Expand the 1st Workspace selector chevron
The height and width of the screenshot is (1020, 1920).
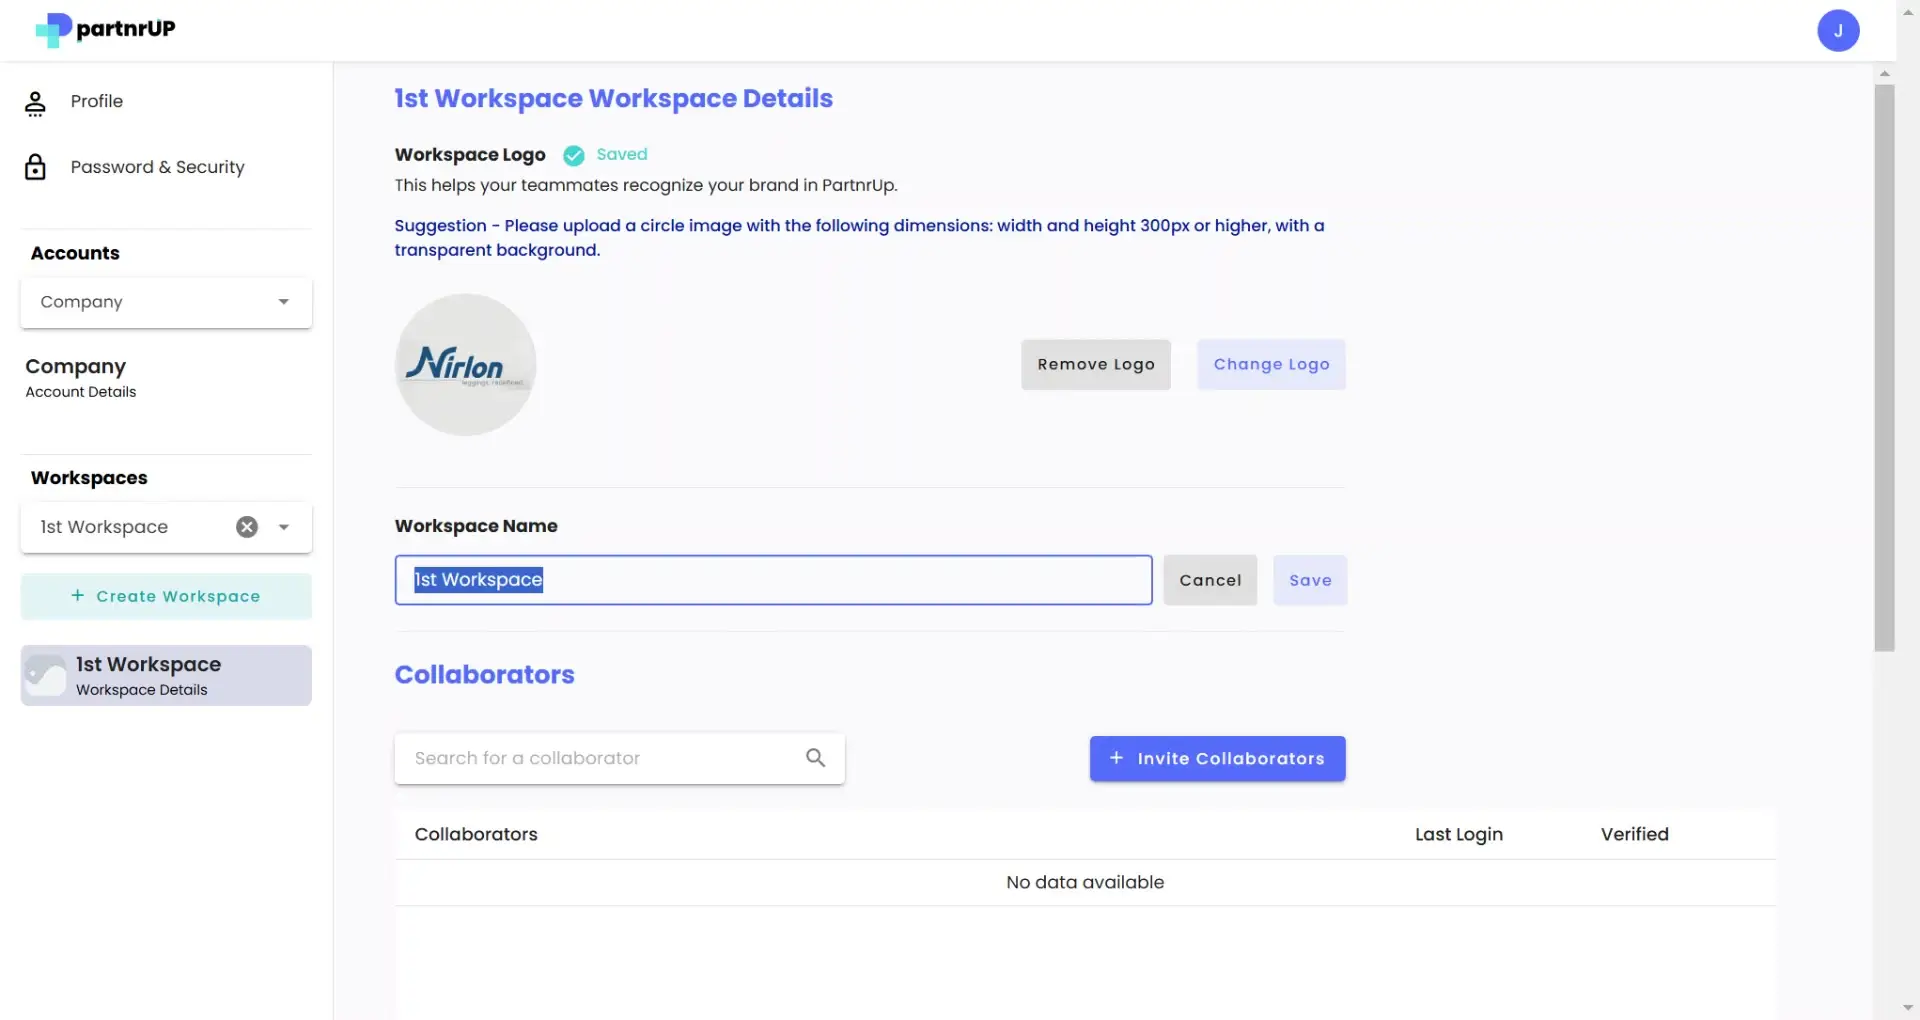pos(283,527)
